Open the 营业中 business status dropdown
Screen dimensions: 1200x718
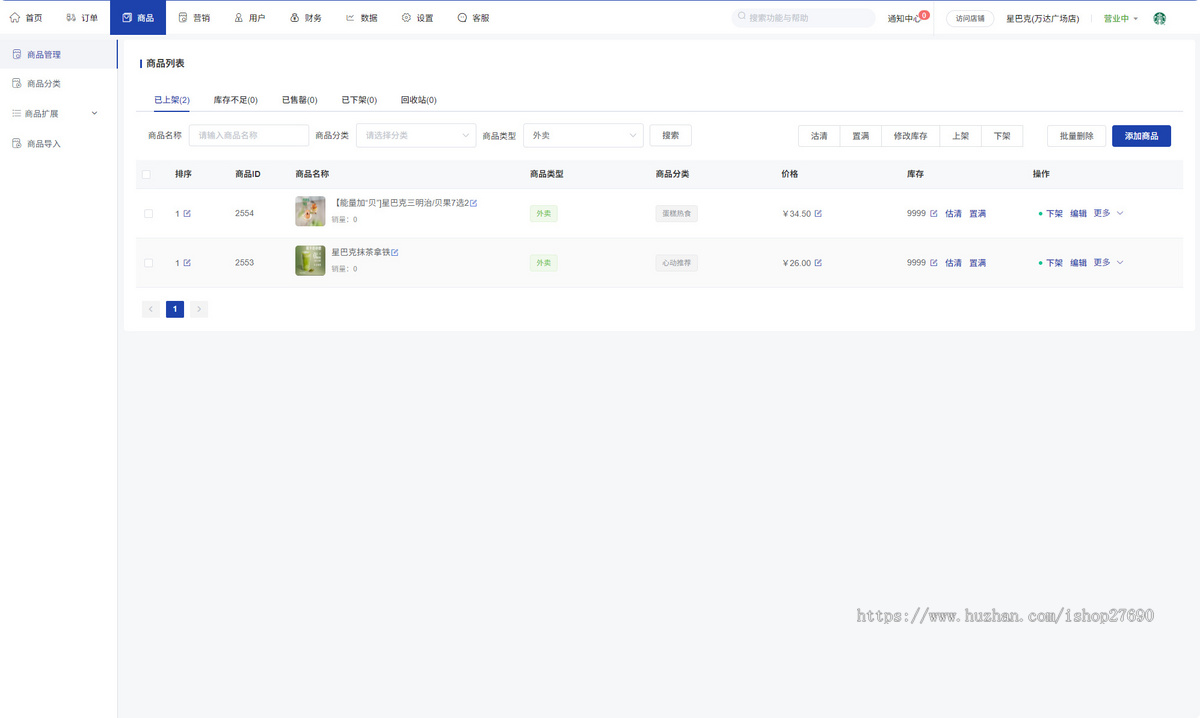click(x=1121, y=18)
